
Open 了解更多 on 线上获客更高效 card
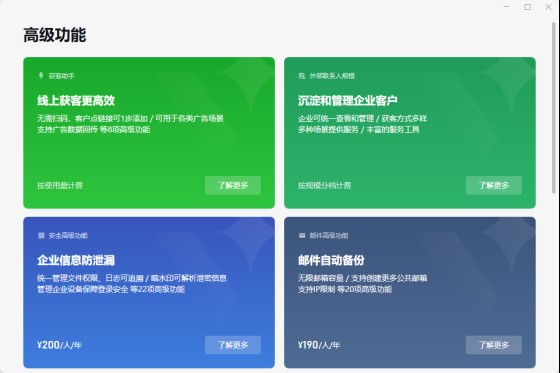coord(233,185)
